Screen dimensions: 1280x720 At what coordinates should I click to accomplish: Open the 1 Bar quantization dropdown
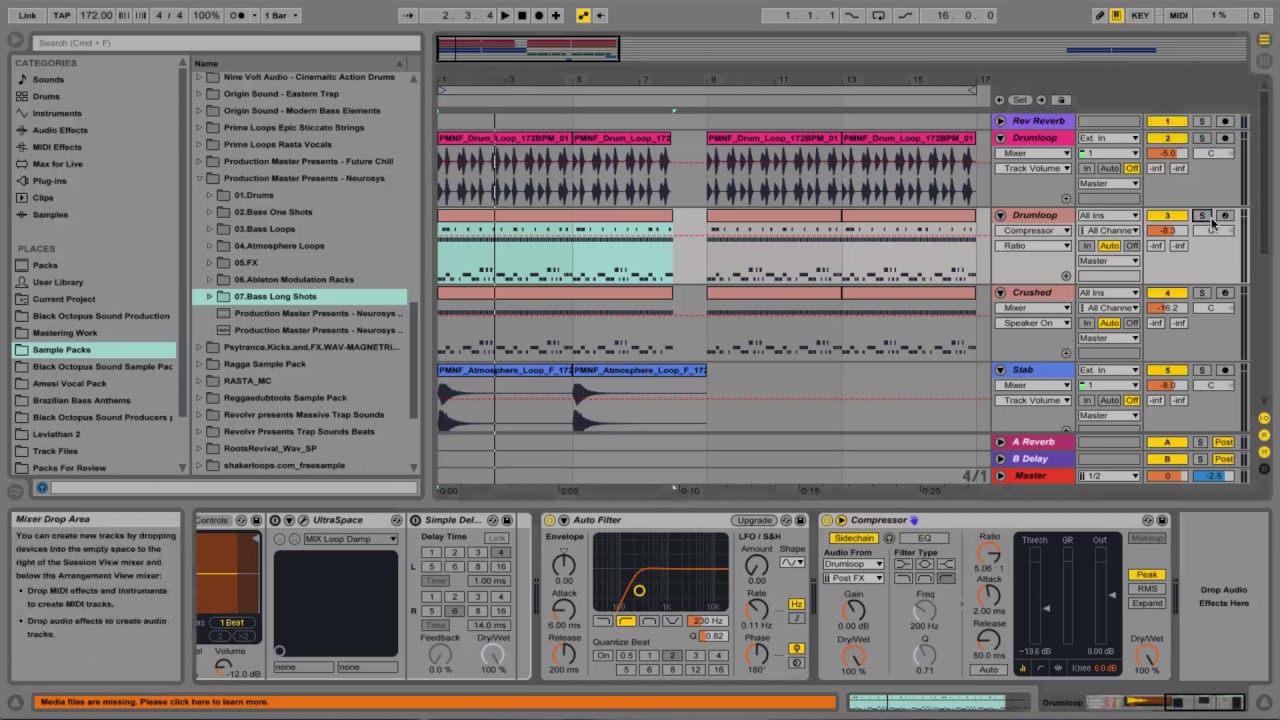tap(280, 15)
